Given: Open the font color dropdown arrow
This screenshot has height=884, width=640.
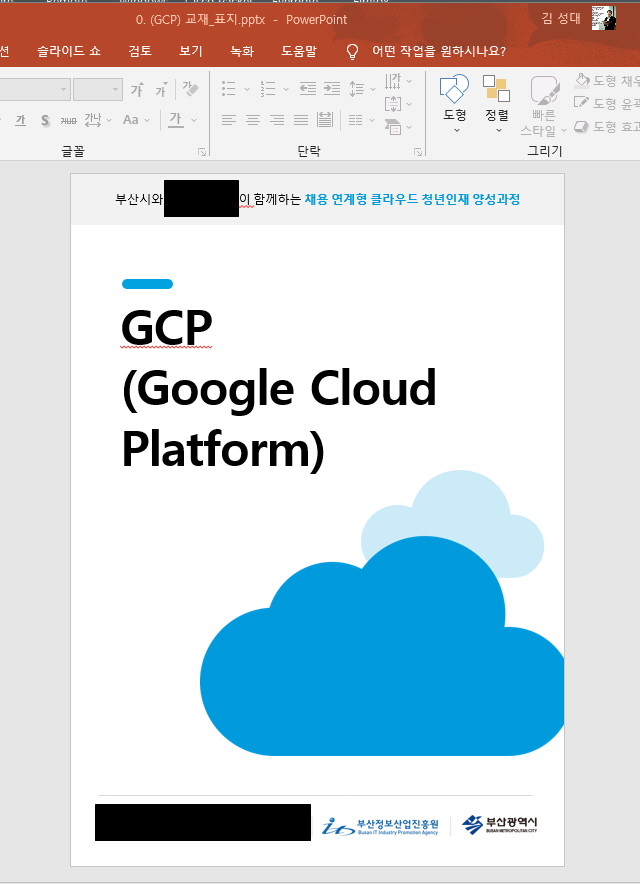Looking at the screenshot, I should pos(194,120).
